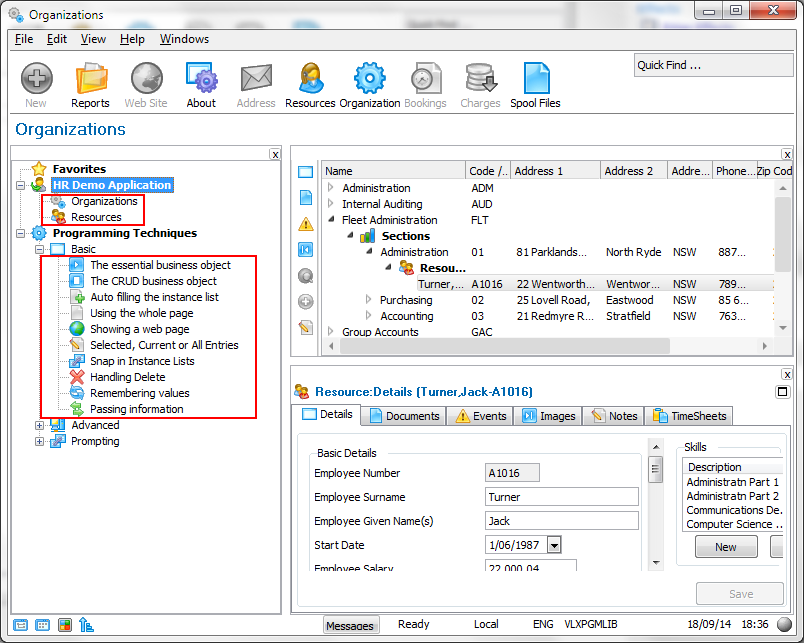
Task: Expand the Internal Auditing row
Action: coord(331,204)
